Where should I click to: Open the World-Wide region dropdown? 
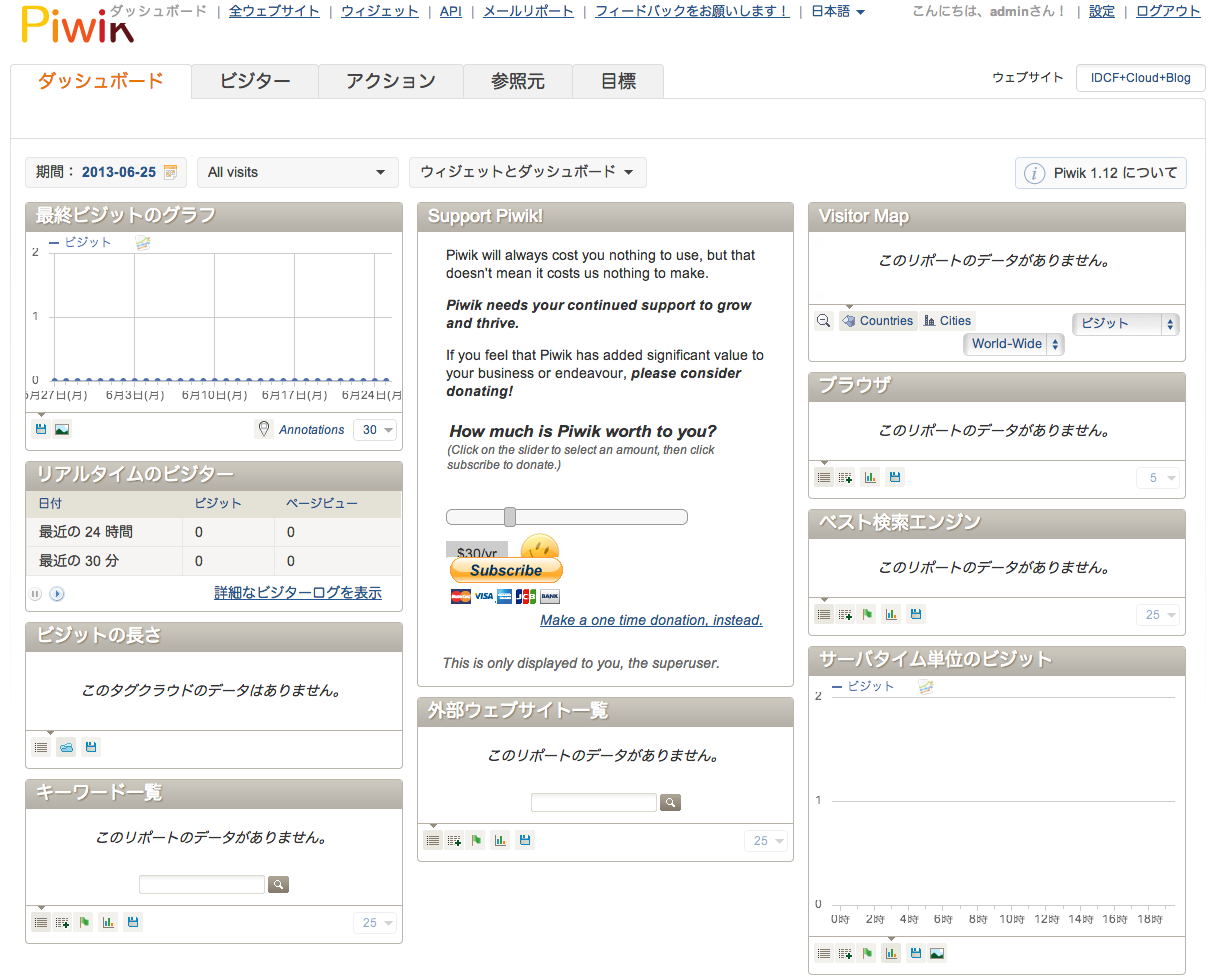pyautogui.click(x=1014, y=344)
